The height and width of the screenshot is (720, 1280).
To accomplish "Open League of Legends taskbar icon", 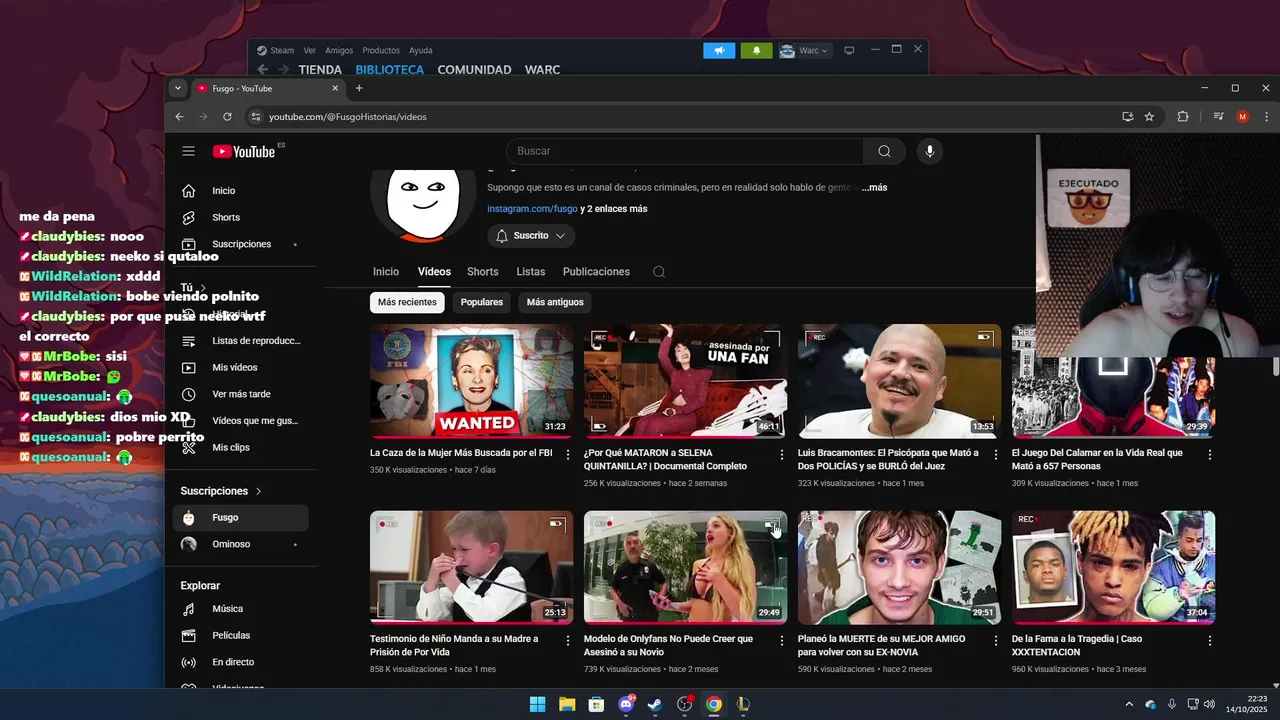I will click(743, 704).
